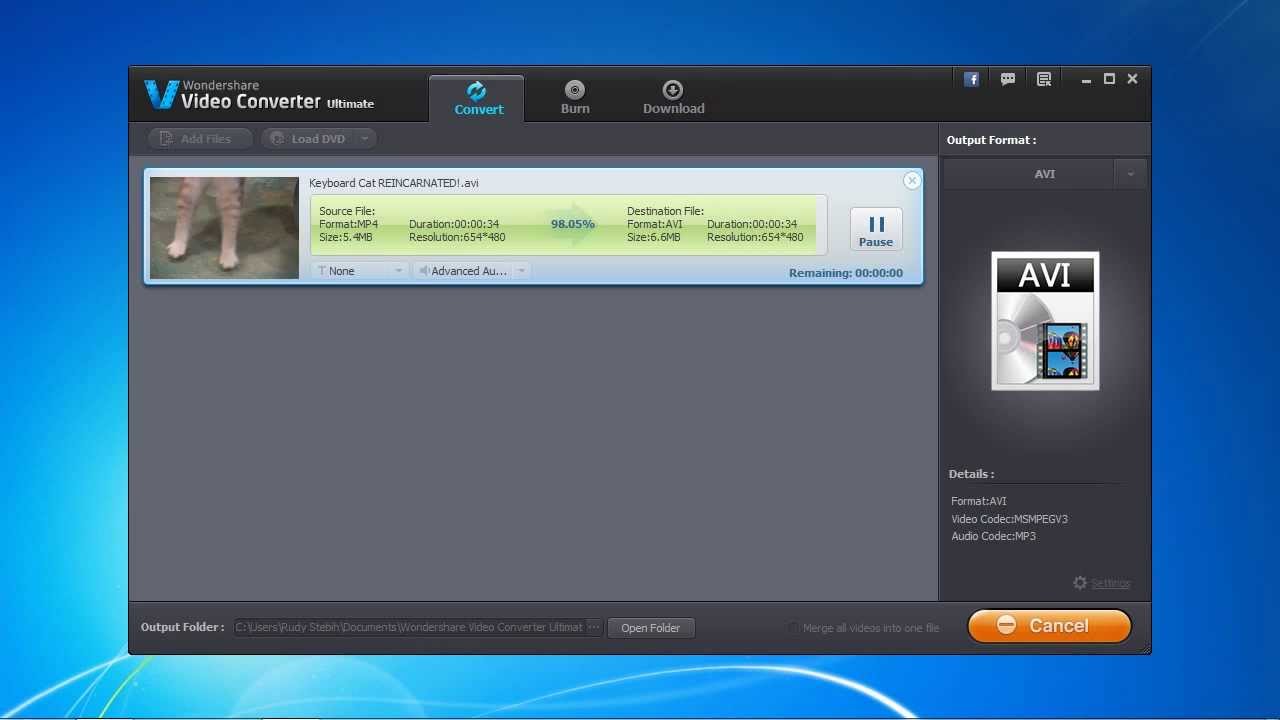
Task: Click the Wondershare Video Converter logo
Action: (x=260, y=95)
